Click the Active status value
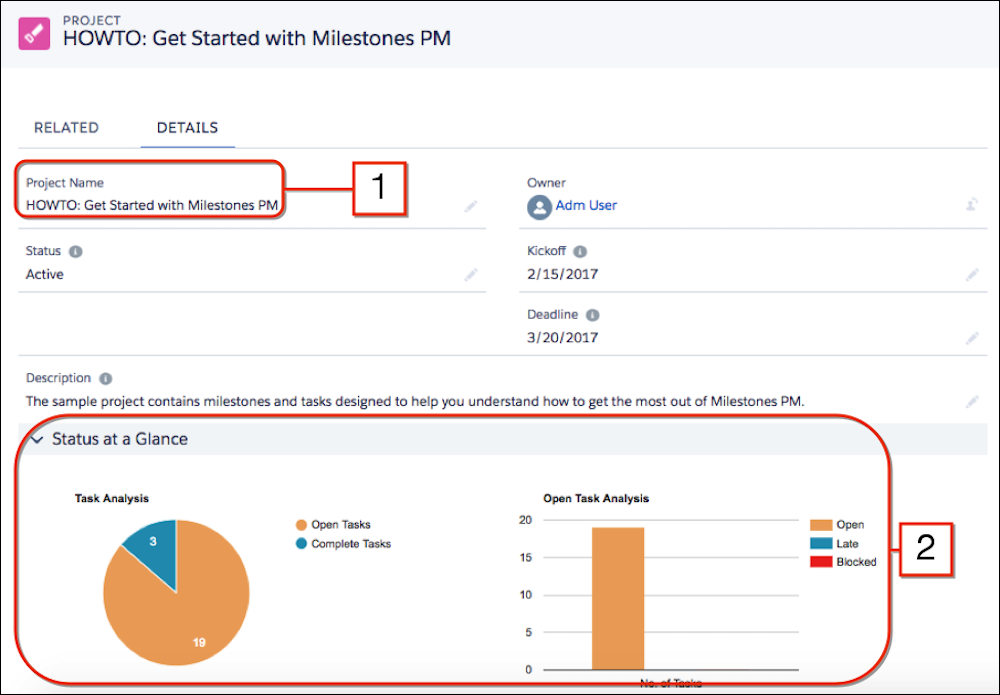 [x=45, y=274]
